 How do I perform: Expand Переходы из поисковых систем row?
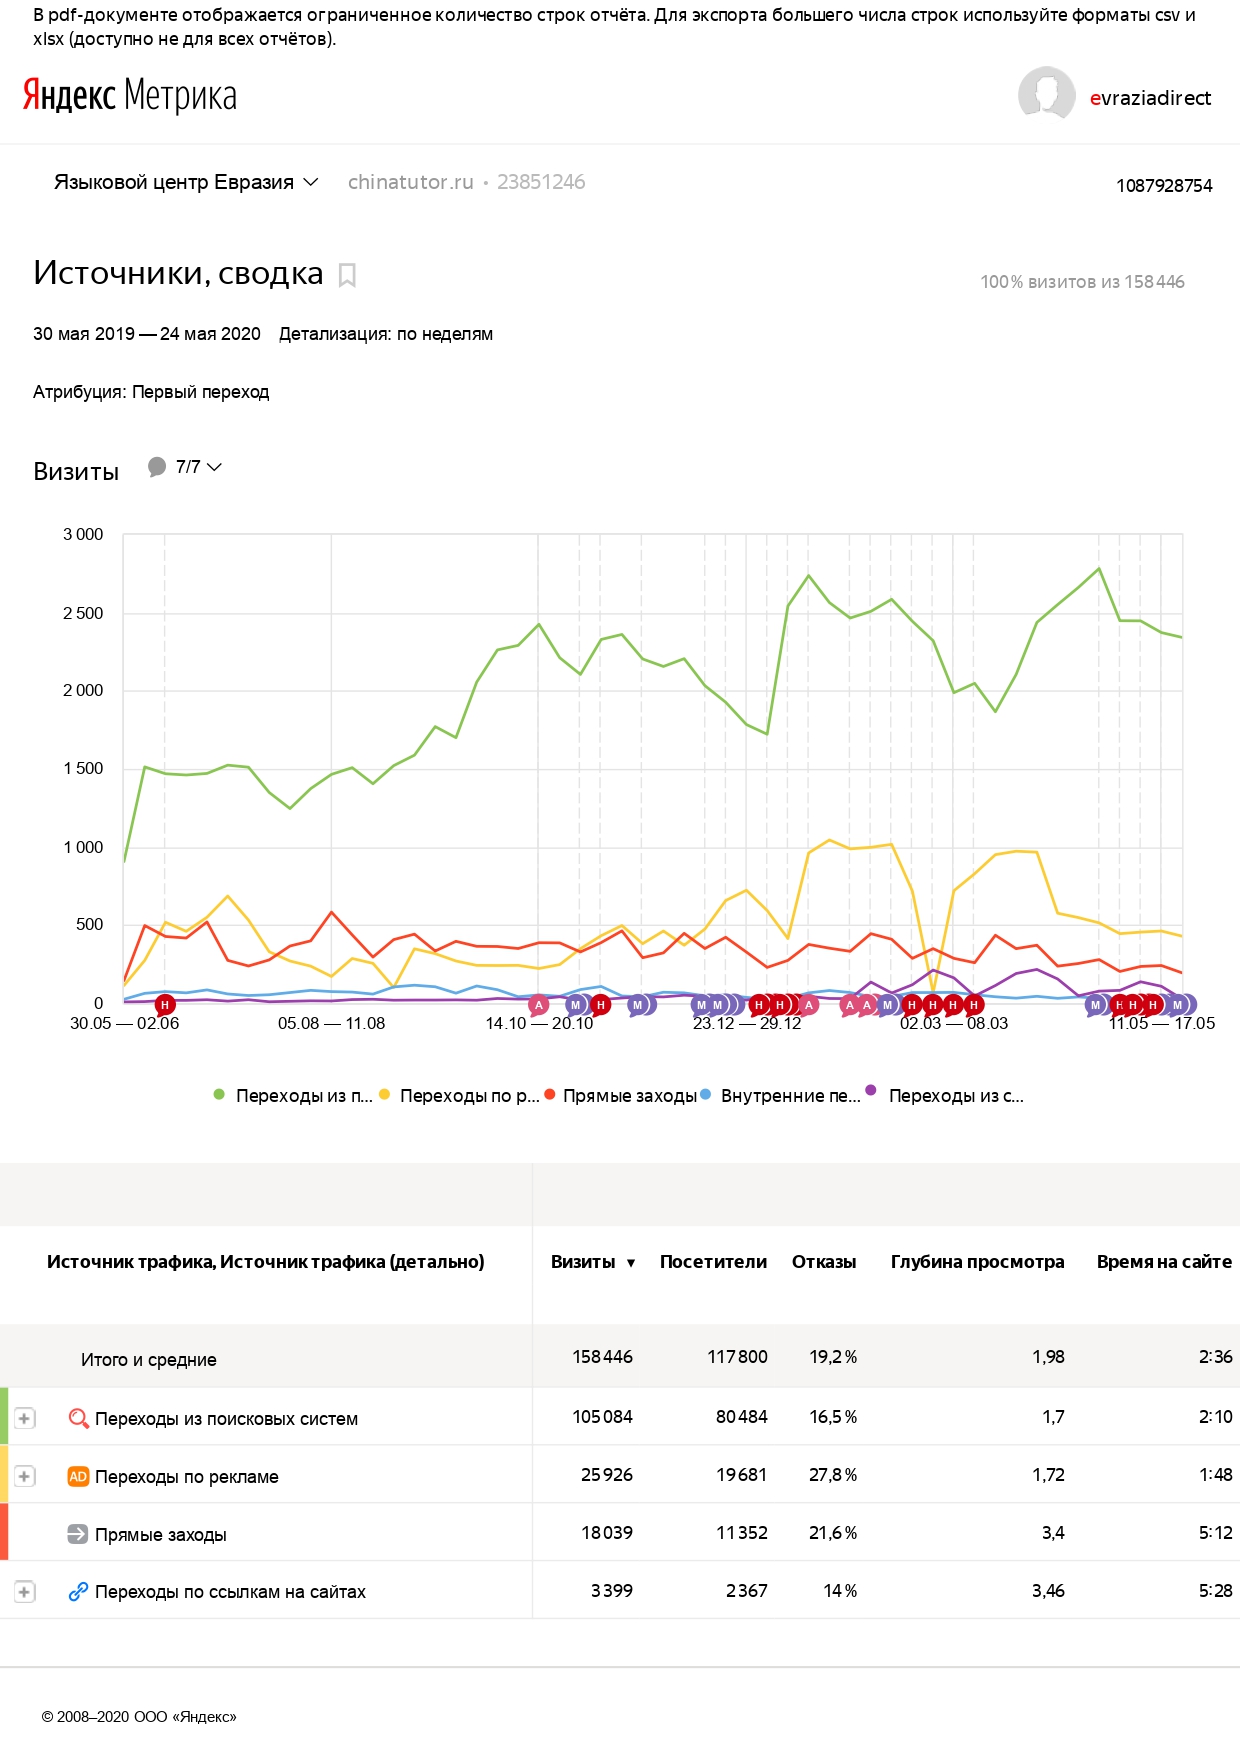tap(24, 1418)
